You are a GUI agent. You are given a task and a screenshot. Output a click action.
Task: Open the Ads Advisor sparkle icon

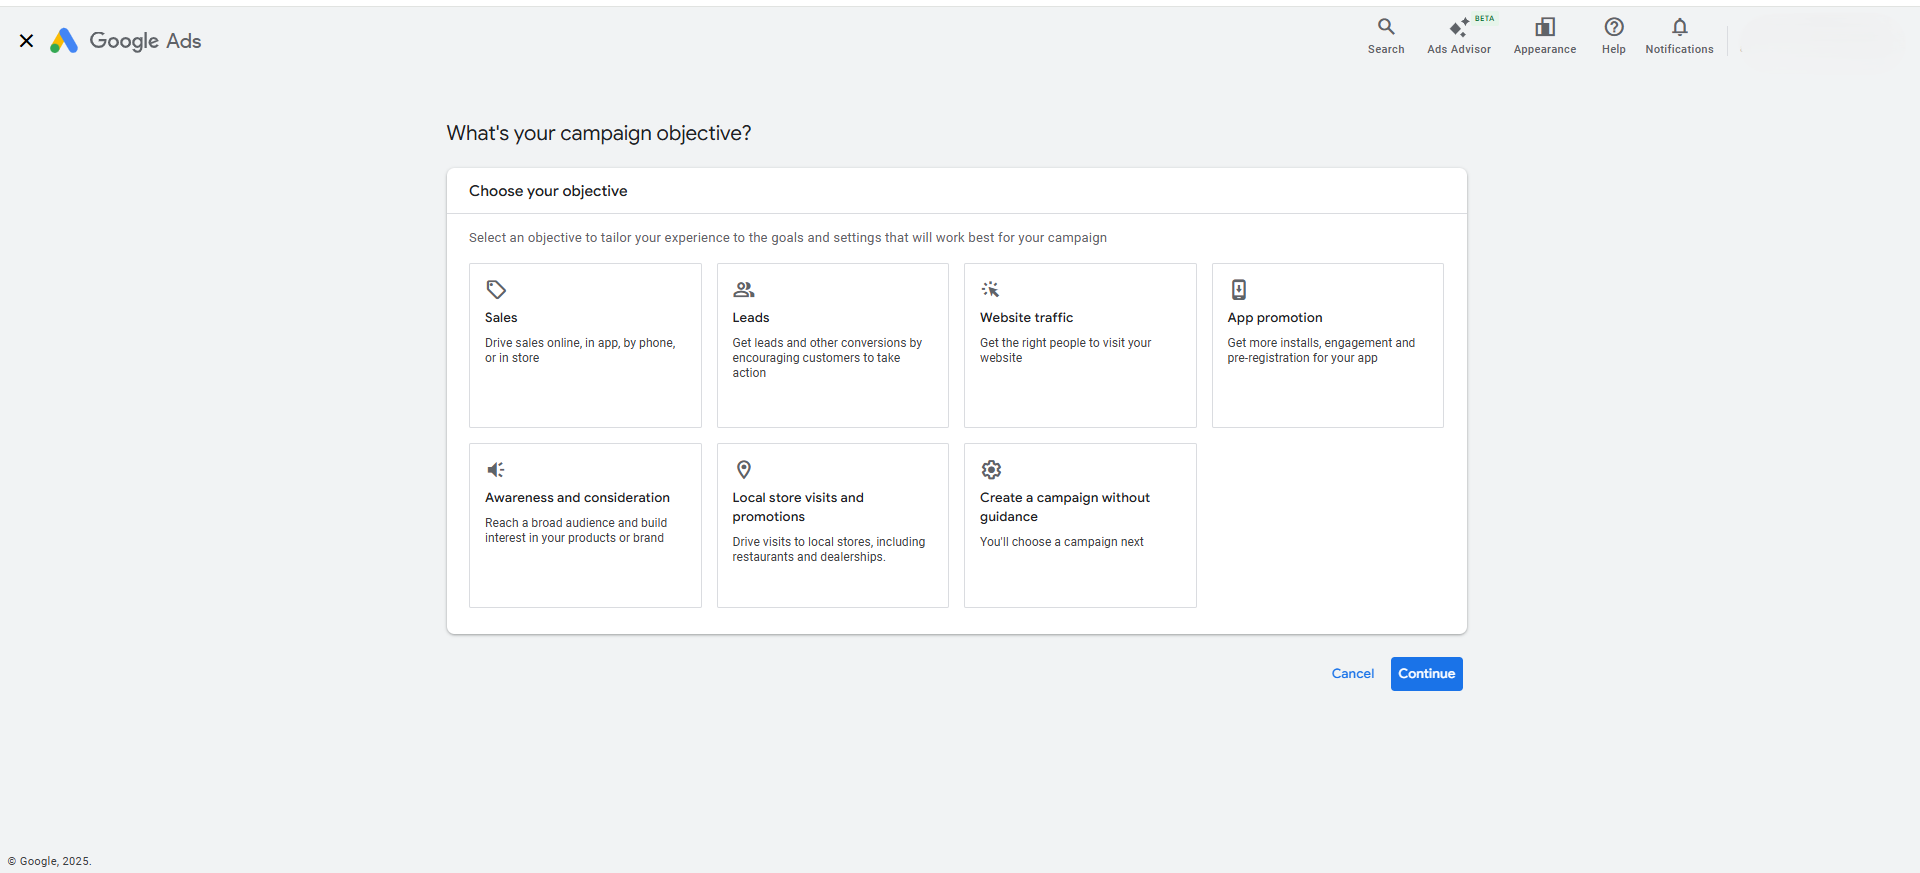tap(1459, 28)
